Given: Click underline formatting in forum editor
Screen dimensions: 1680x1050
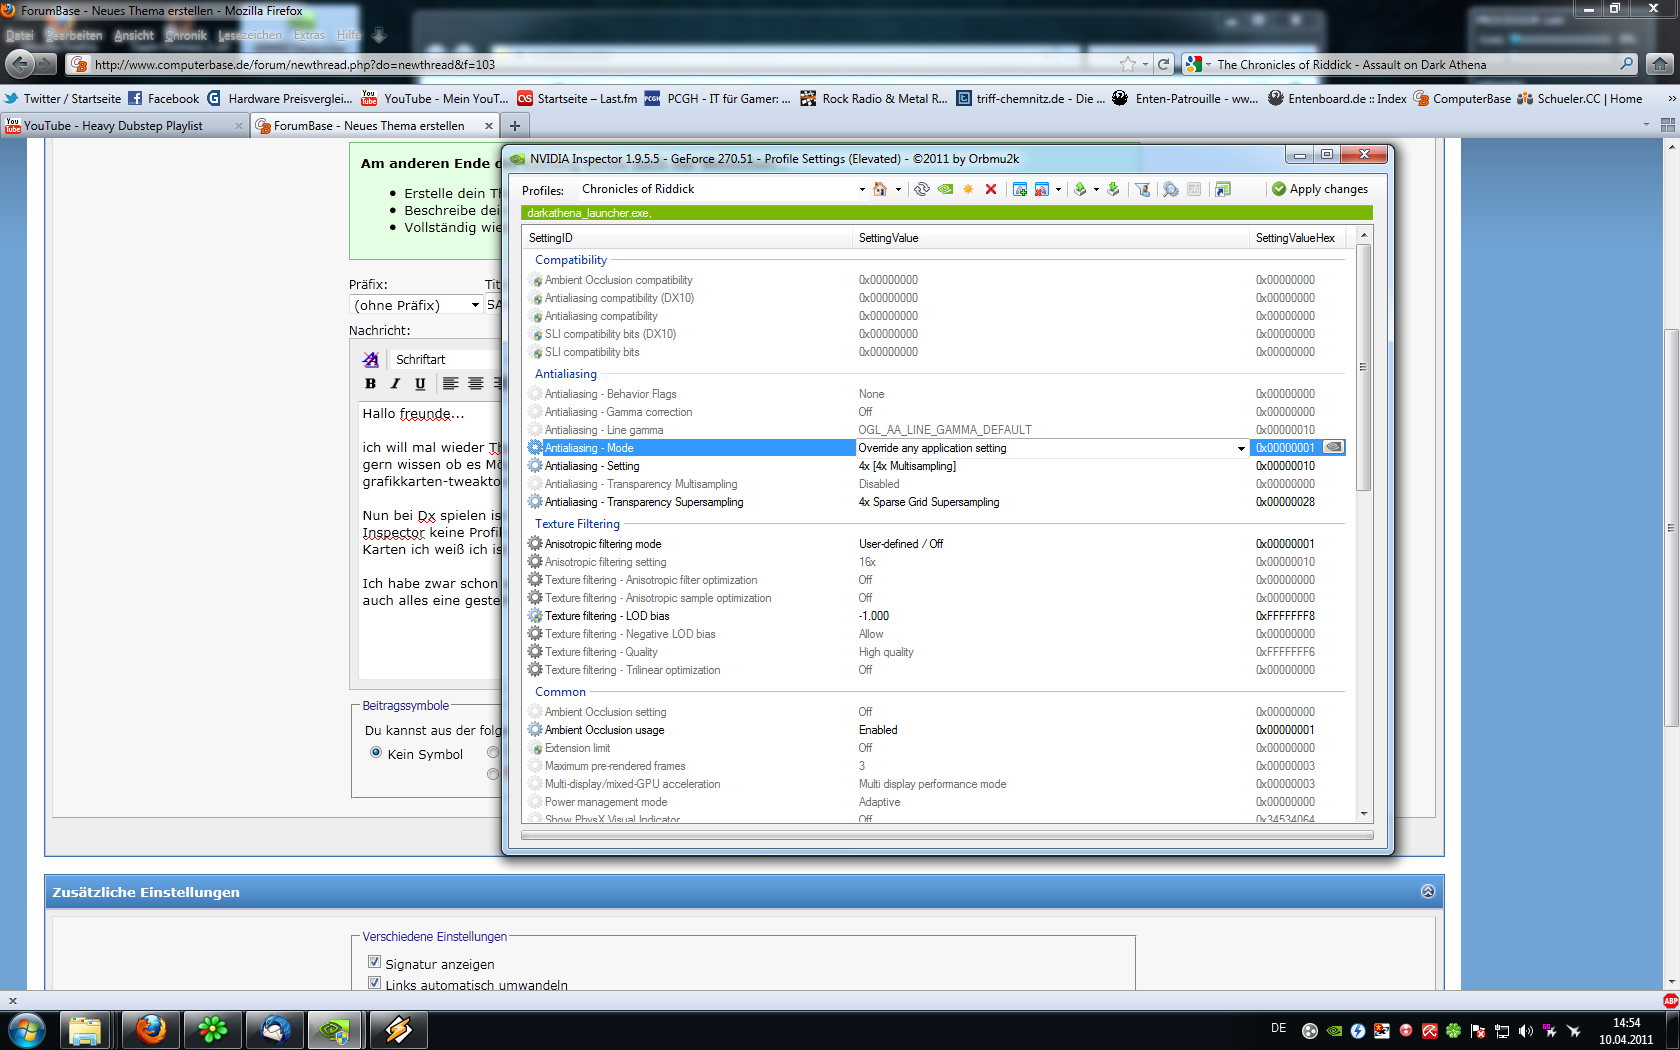Looking at the screenshot, I should pos(420,383).
